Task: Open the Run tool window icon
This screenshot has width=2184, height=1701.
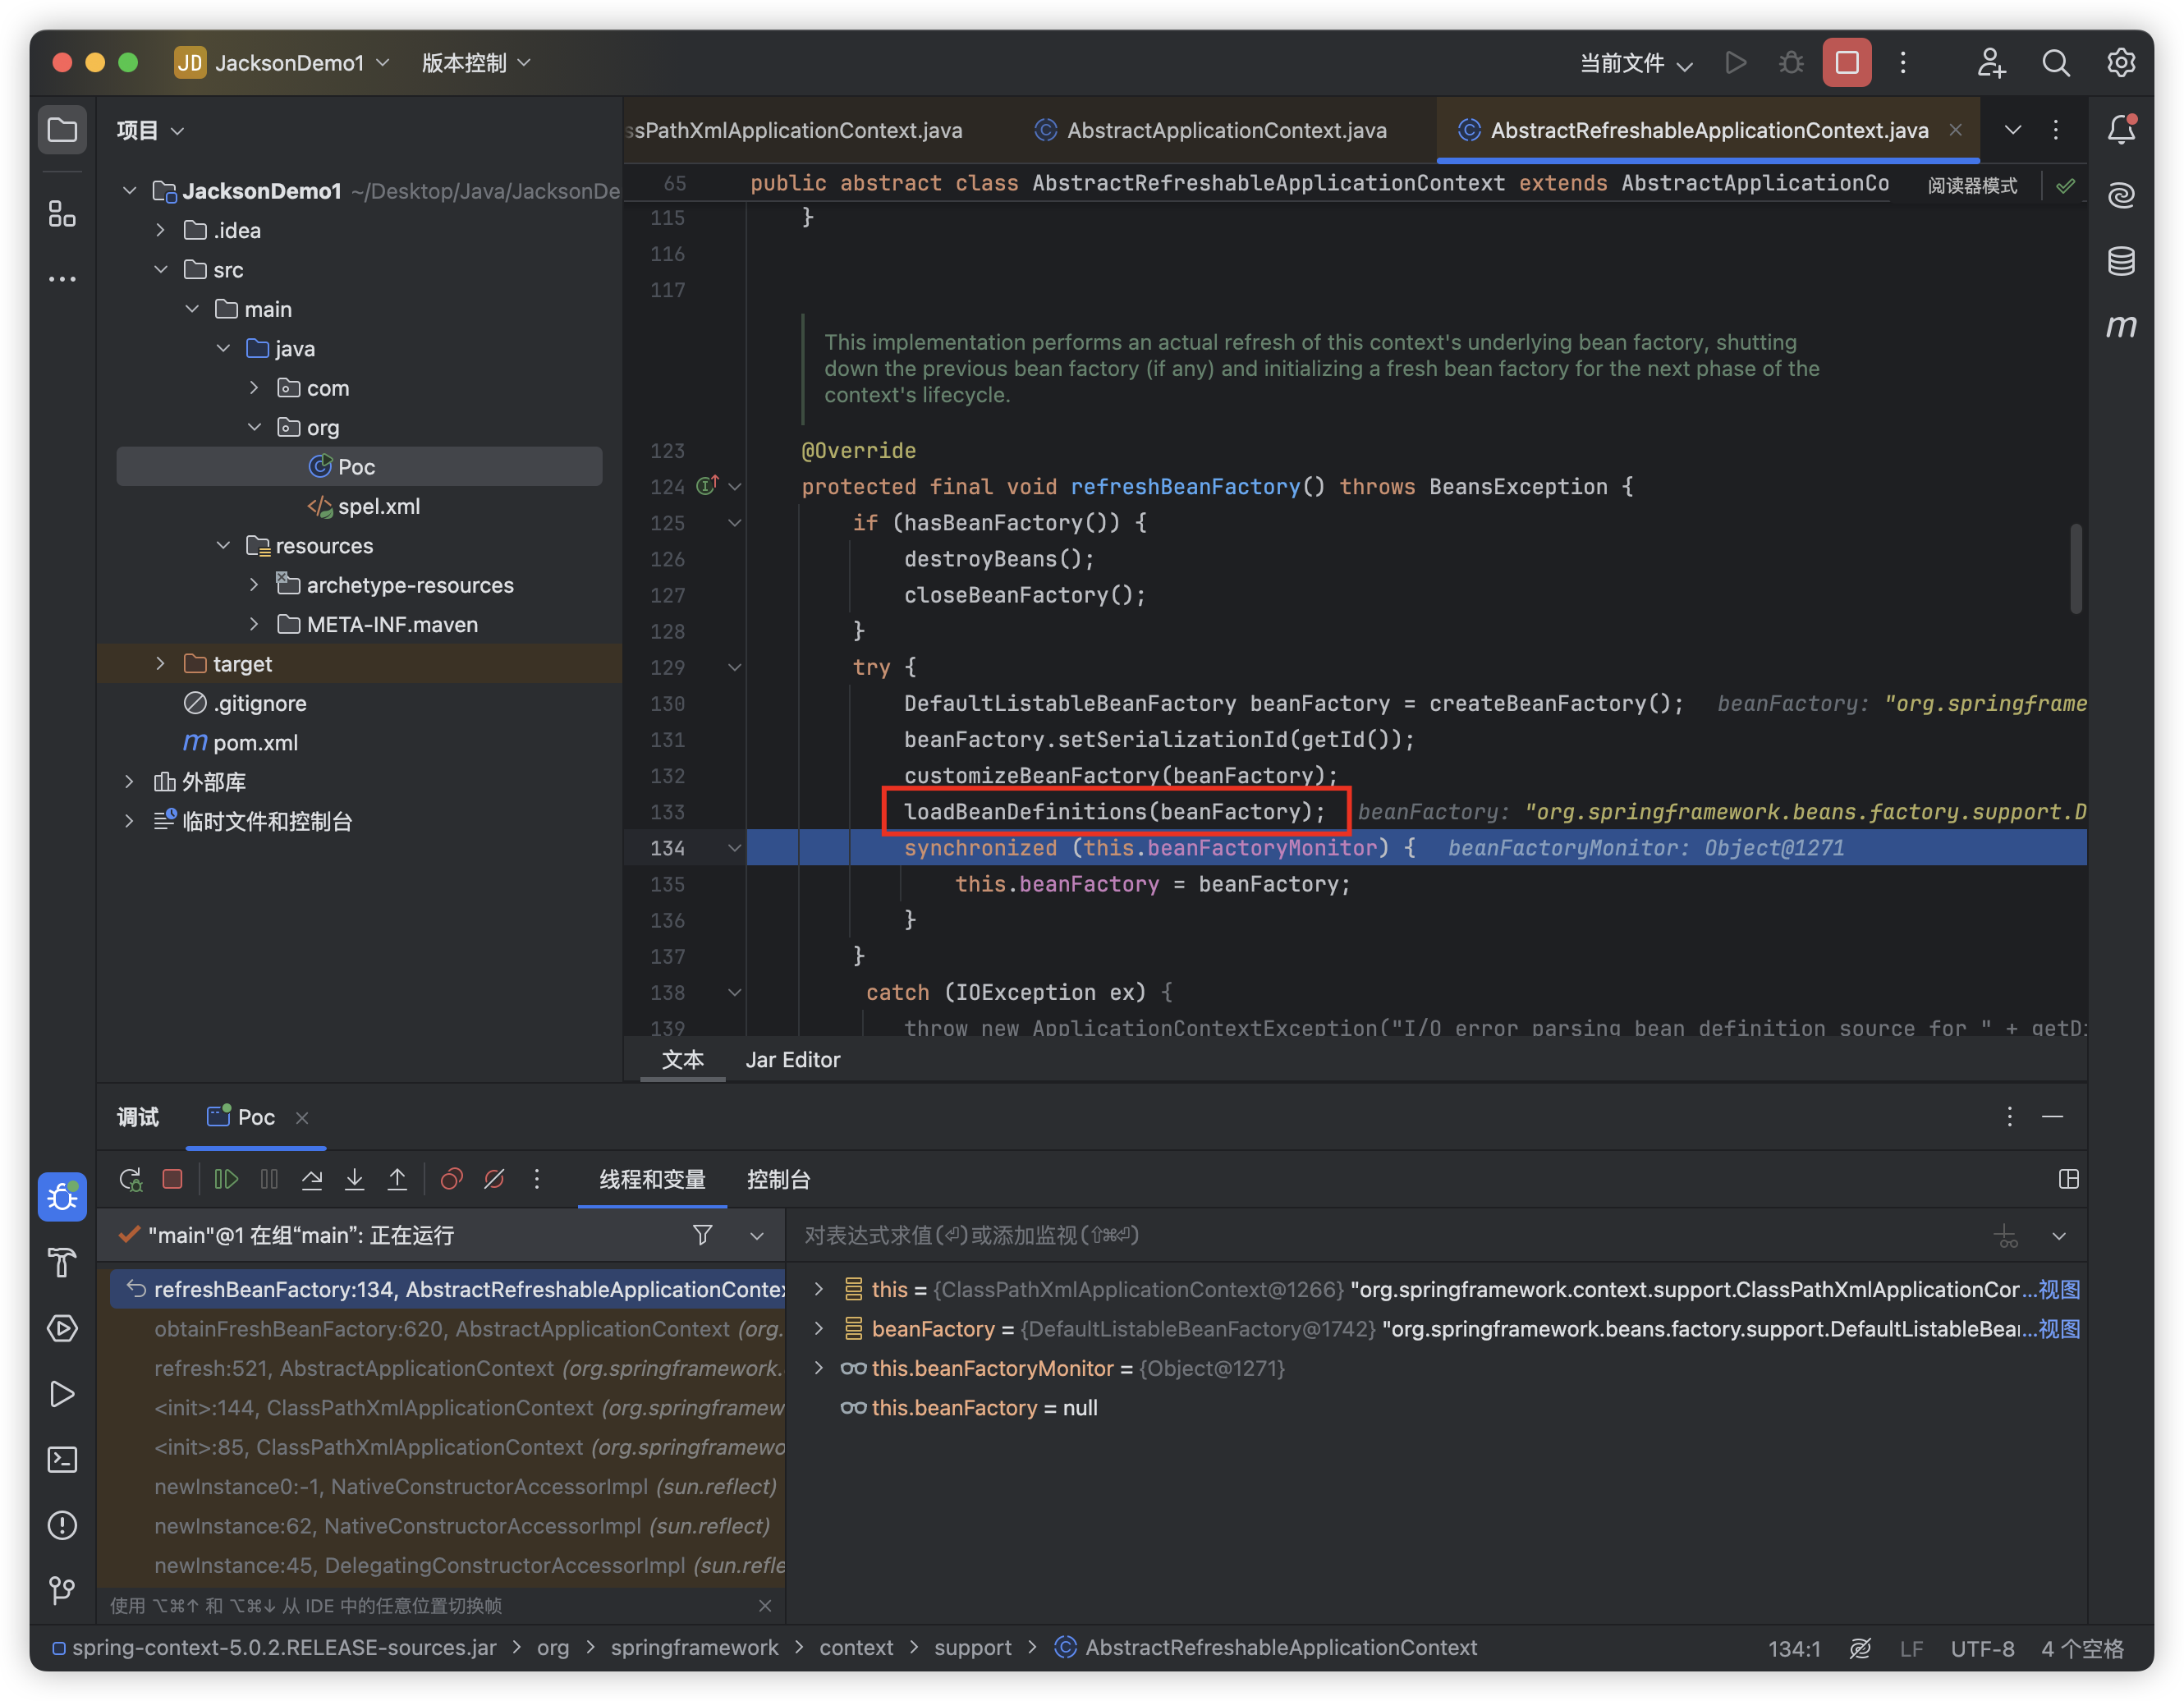Action: [62, 1394]
